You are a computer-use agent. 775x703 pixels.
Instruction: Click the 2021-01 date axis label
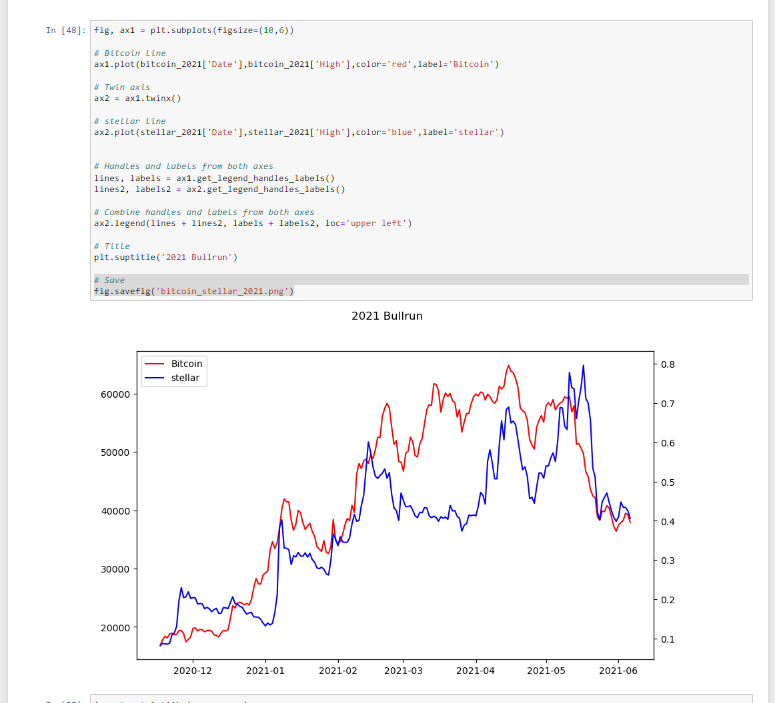tap(265, 671)
